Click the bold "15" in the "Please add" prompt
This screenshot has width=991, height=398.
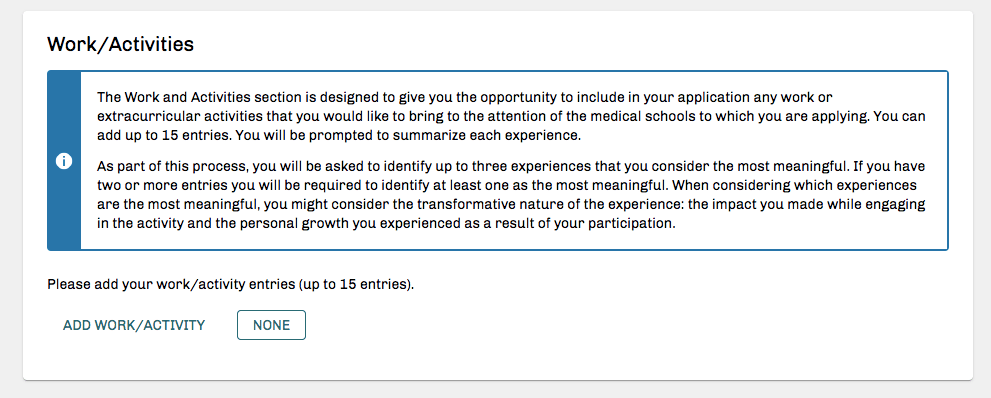(x=347, y=284)
